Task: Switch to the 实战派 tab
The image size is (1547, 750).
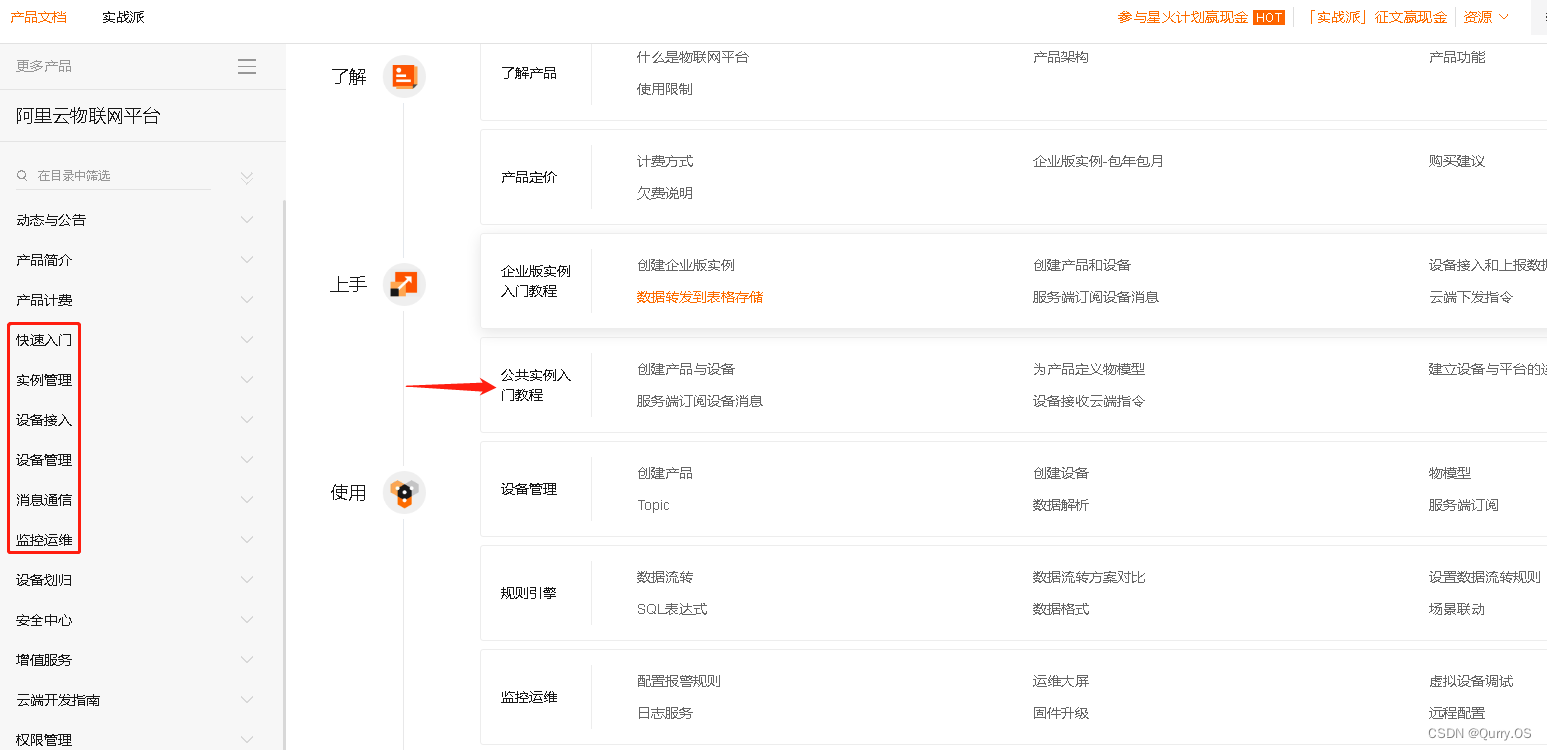Action: click(x=123, y=17)
